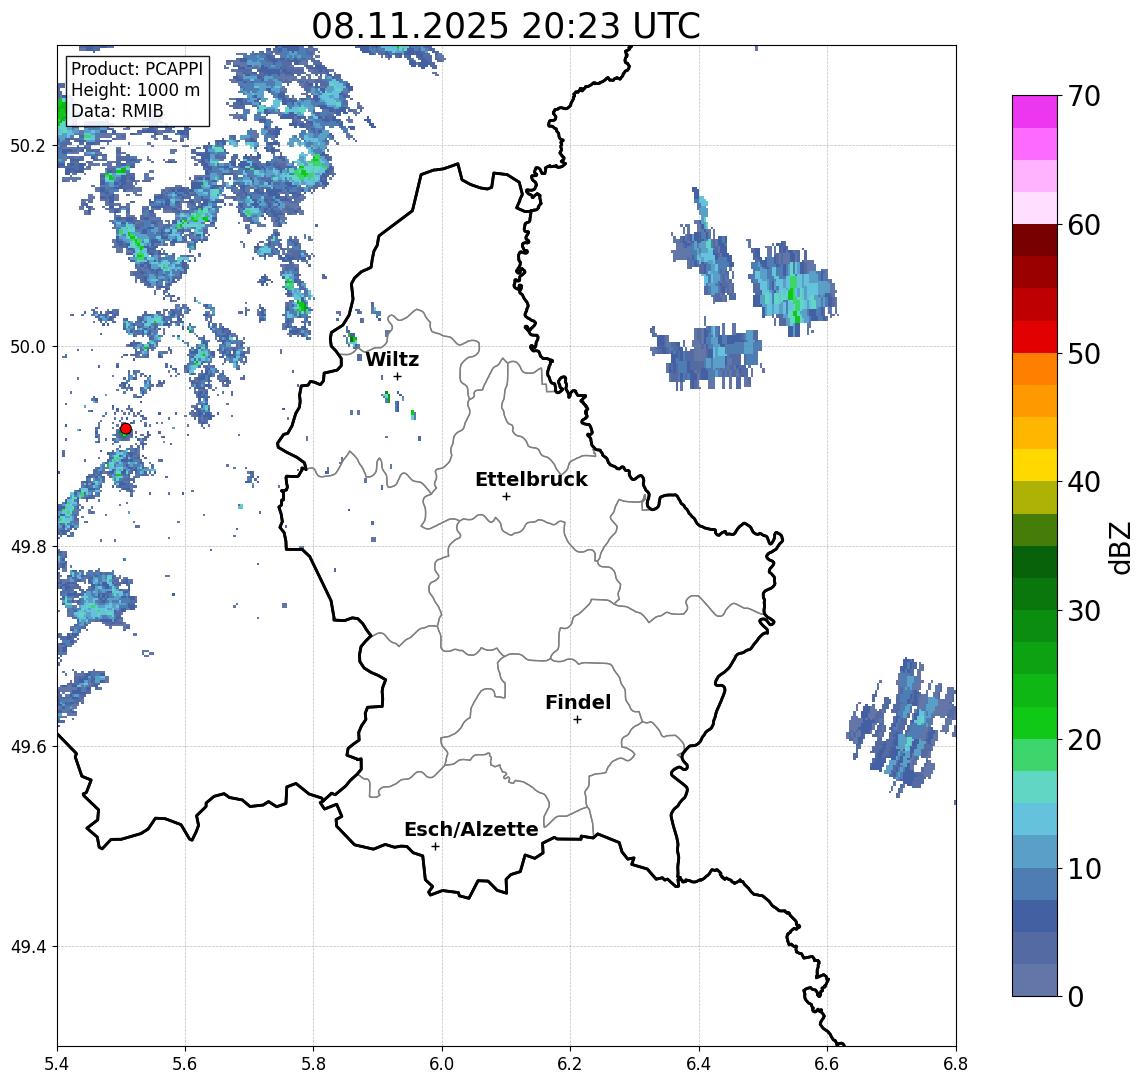Viewport: 1145px width, 1084px height.
Task: Click the title 08.11.2025 20:23 UTC
Action: pos(506,26)
